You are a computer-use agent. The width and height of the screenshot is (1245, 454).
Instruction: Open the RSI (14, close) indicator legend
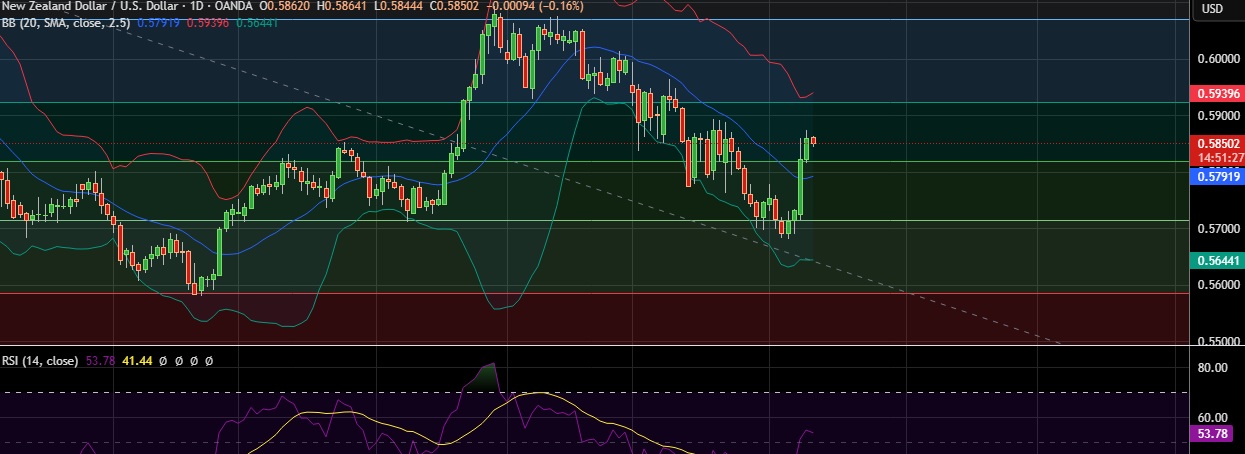pos(40,360)
